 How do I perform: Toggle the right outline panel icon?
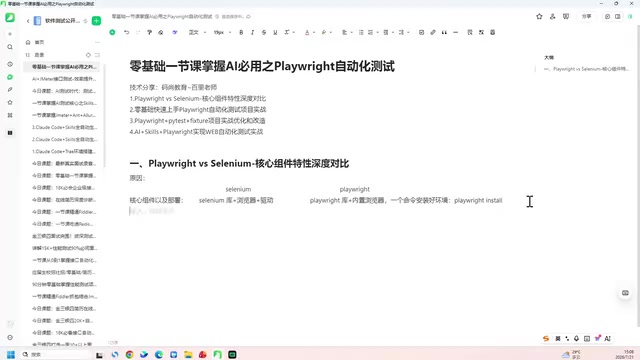click(x=618, y=16)
